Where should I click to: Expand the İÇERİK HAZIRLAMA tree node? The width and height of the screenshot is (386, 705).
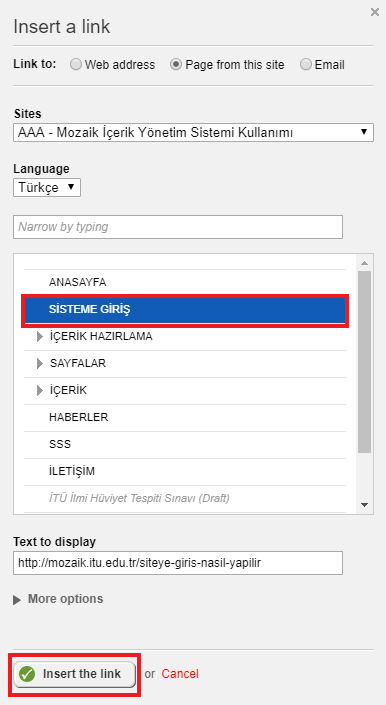[40, 336]
